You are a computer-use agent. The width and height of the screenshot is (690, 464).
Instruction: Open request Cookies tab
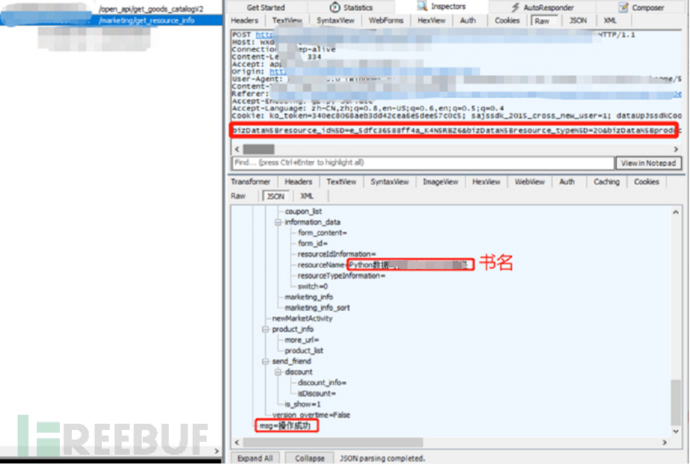coord(507,20)
